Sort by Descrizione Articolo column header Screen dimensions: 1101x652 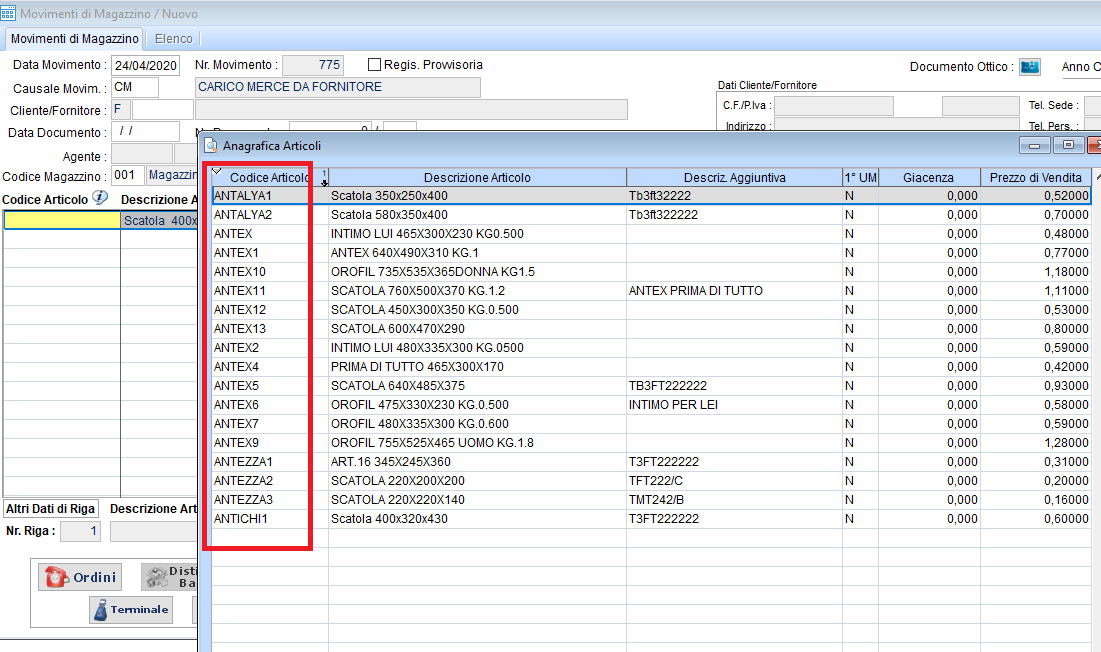(477, 178)
